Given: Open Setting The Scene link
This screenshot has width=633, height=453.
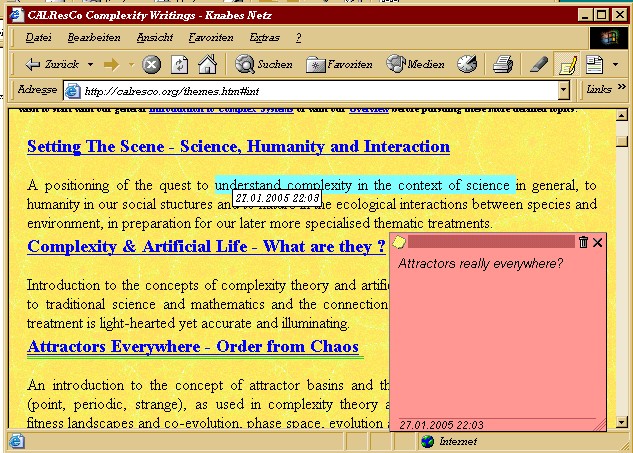Looking at the screenshot, I should tap(238, 147).
